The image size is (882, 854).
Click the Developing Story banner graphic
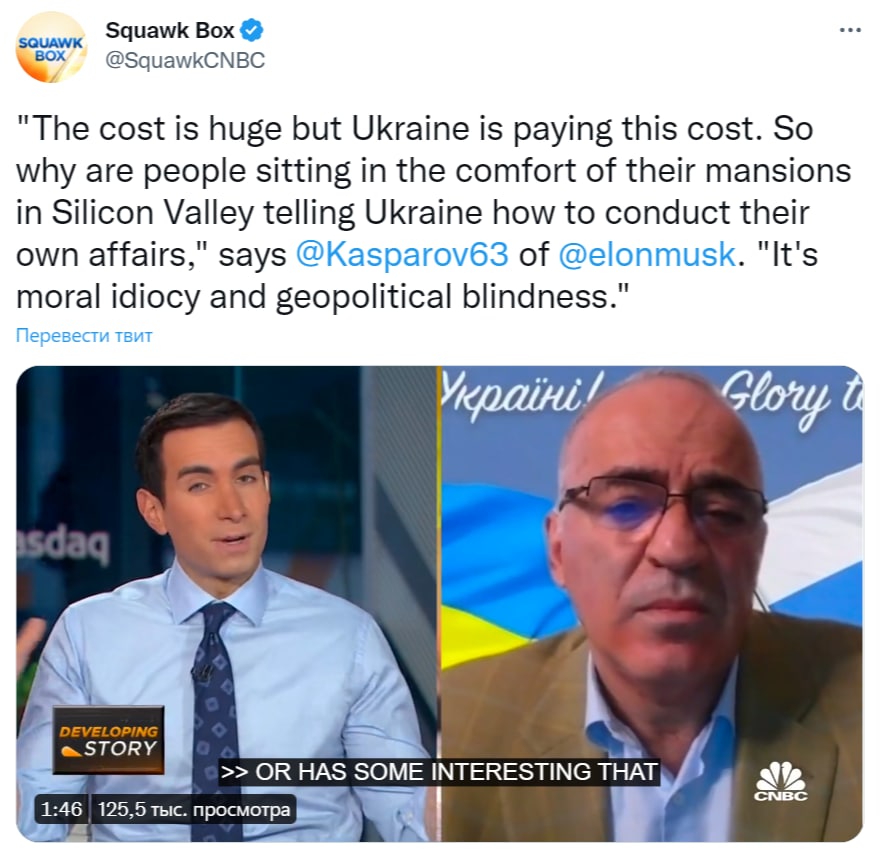109,740
